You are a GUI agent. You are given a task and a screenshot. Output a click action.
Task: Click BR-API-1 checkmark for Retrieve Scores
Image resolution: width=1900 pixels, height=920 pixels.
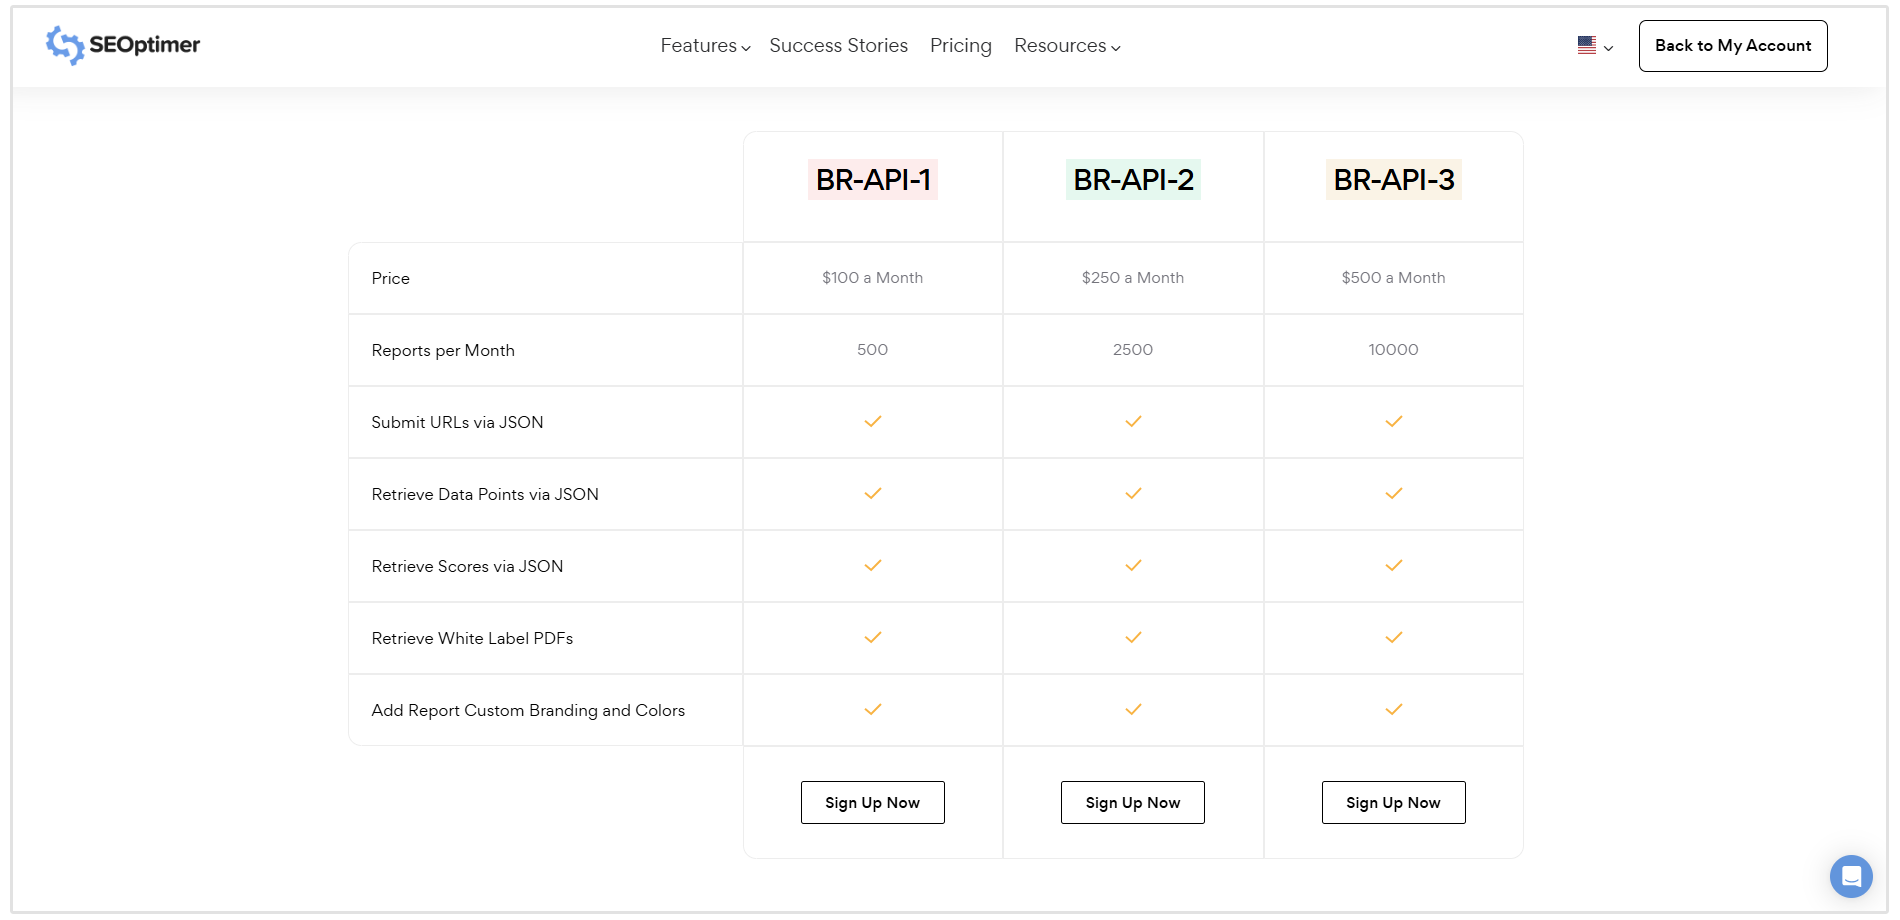pyautogui.click(x=873, y=566)
